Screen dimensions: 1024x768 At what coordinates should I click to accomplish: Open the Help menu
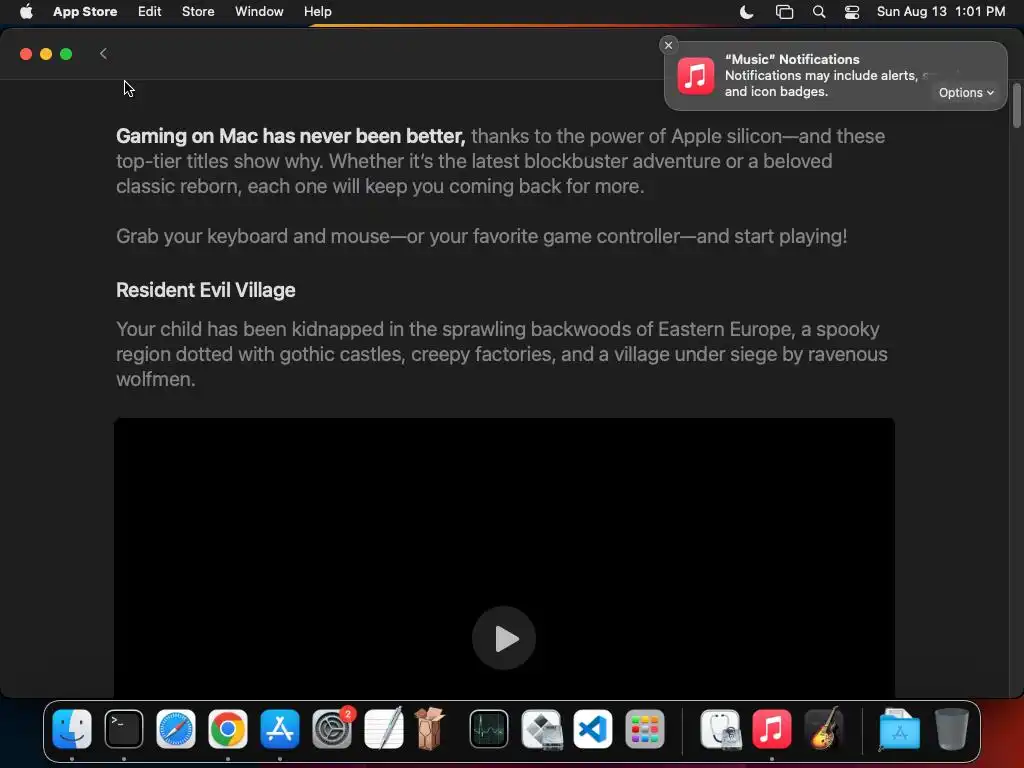(317, 12)
